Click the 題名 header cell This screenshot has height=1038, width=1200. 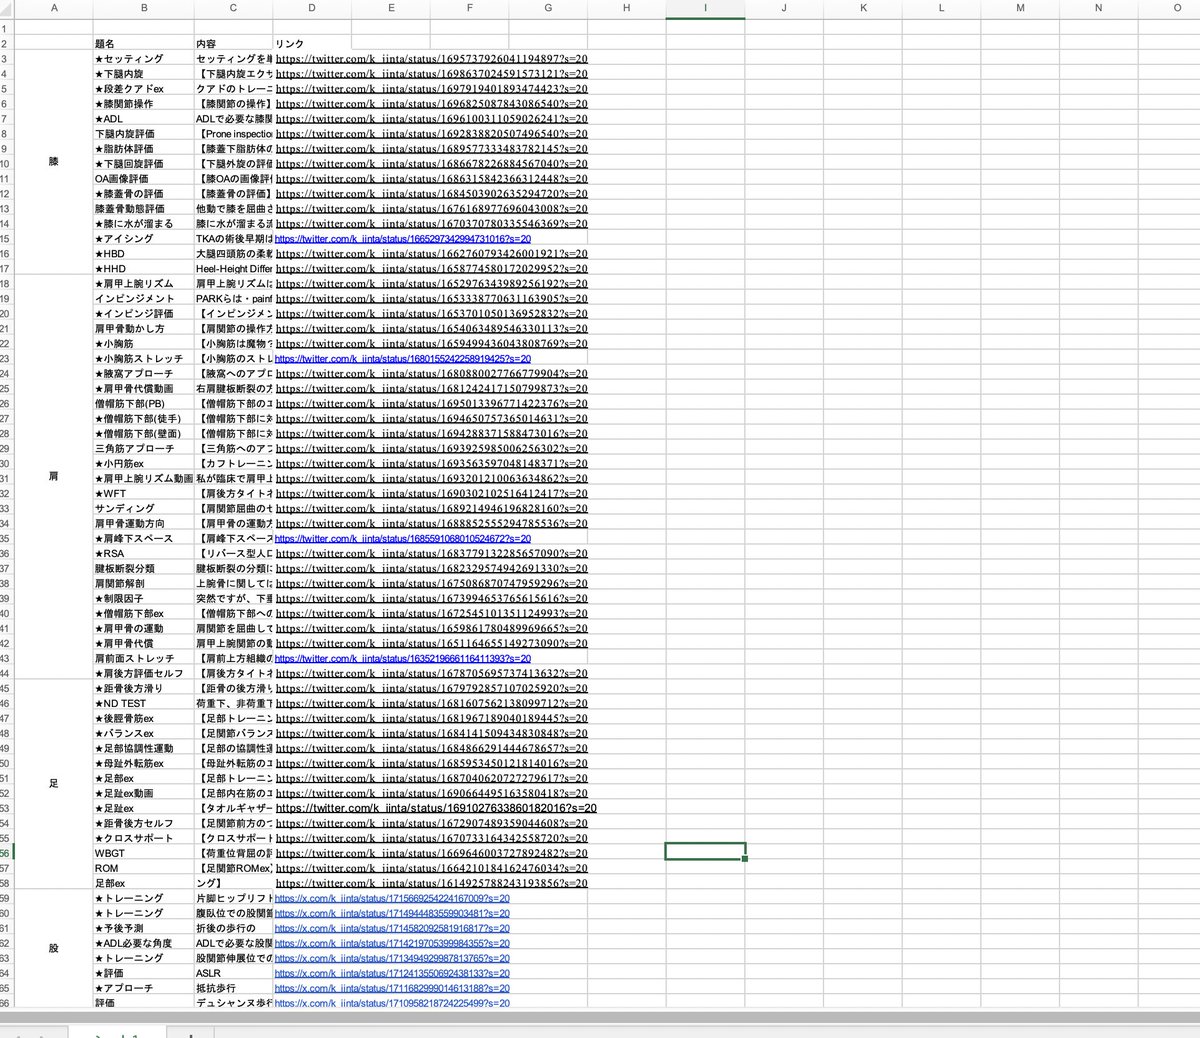click(x=144, y=44)
